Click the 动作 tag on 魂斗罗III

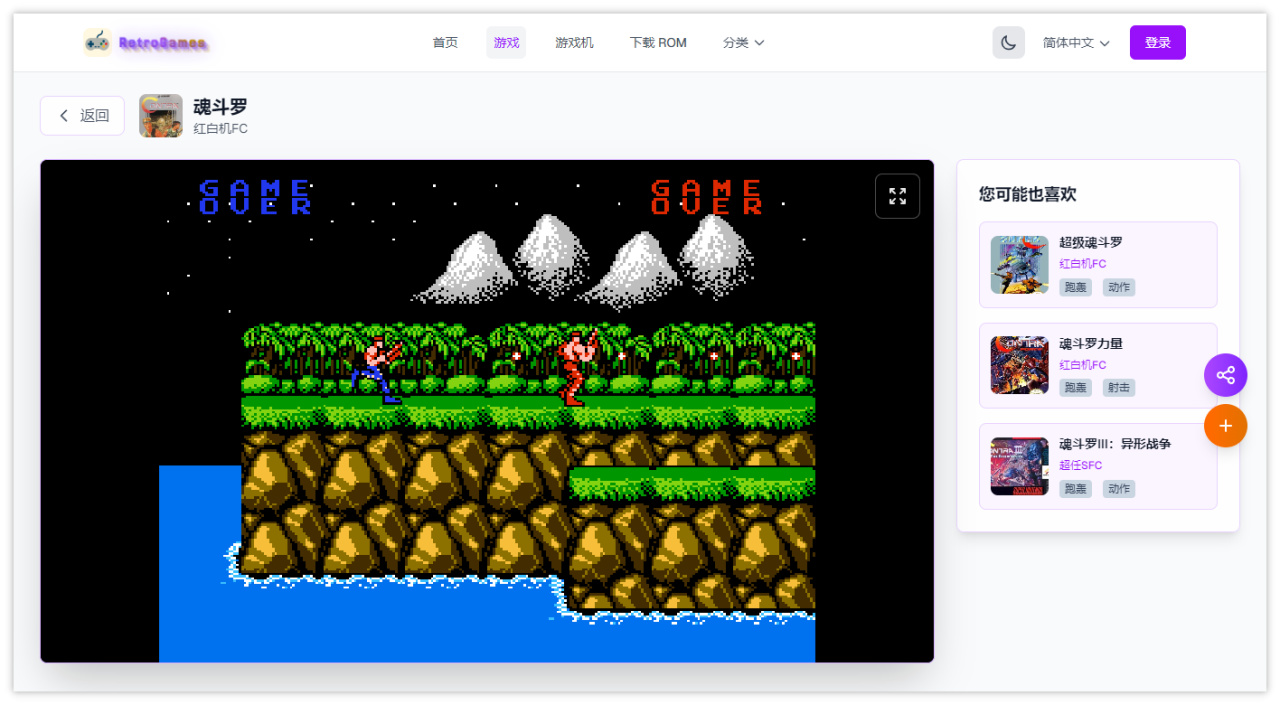tap(1119, 489)
